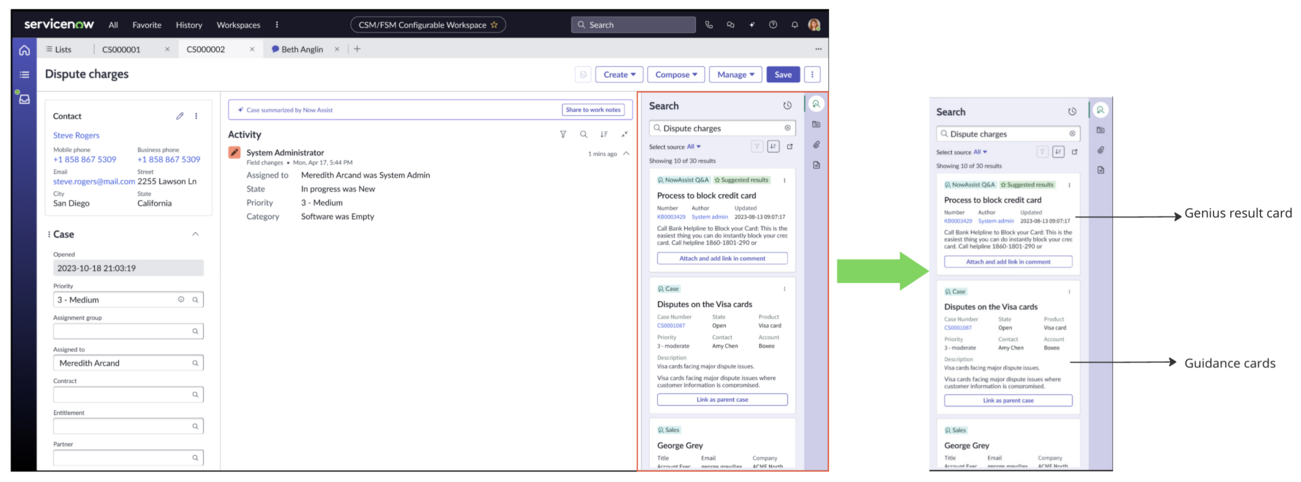This screenshot has height=482, width=1301.
Task: Open the All menu in top navigation
Action: tap(113, 25)
